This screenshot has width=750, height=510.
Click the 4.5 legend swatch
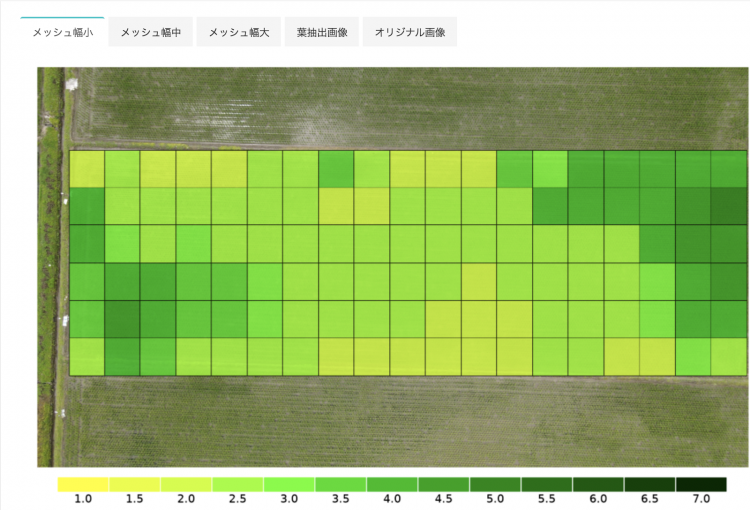[444, 484]
